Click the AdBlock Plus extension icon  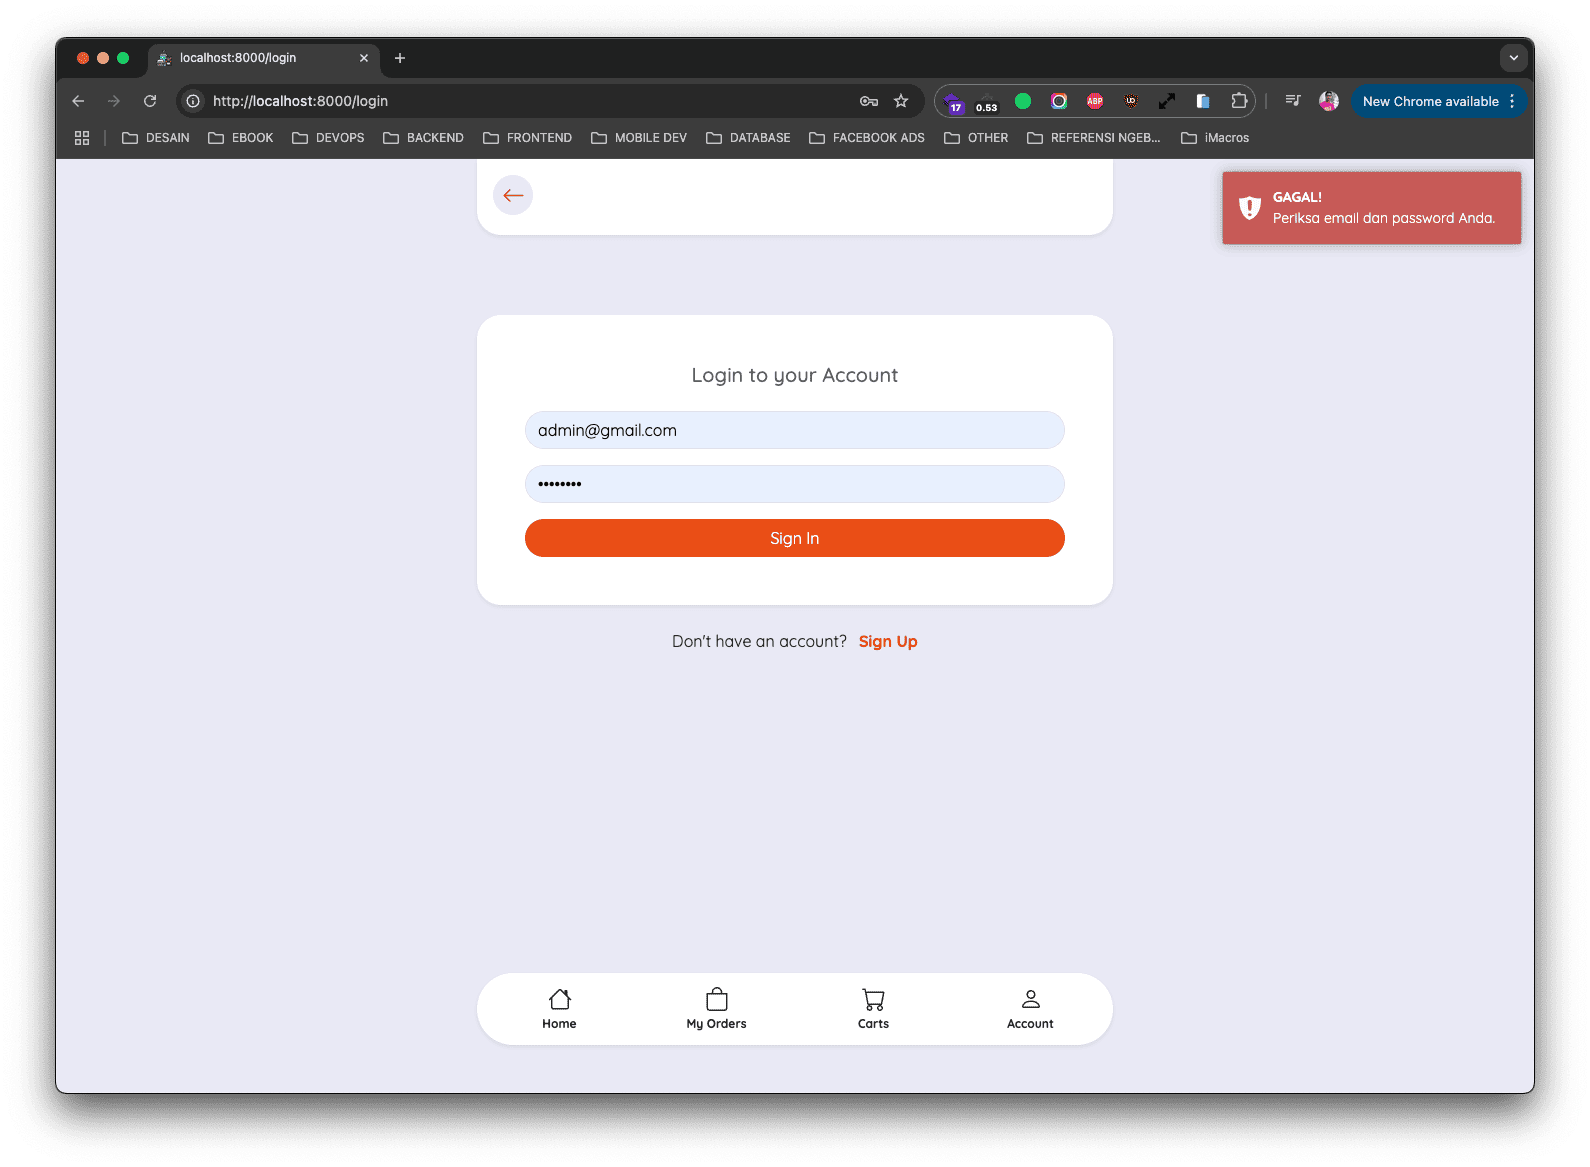pyautogui.click(x=1095, y=101)
